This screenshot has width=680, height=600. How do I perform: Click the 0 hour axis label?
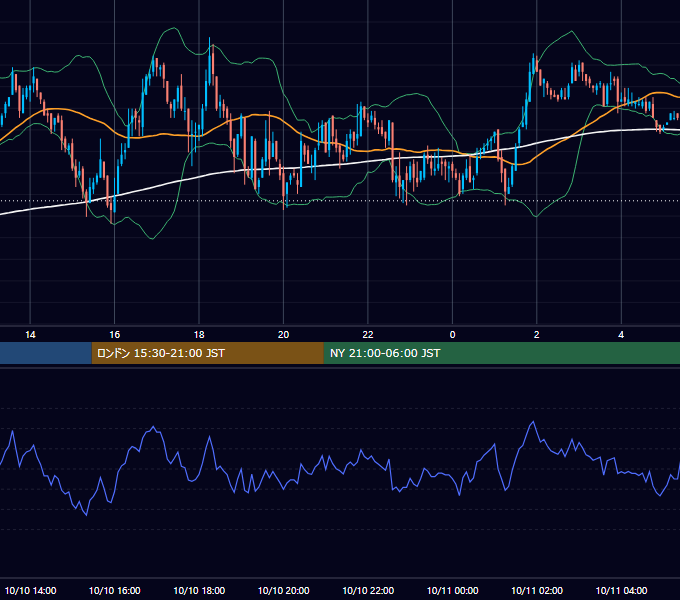(x=452, y=335)
